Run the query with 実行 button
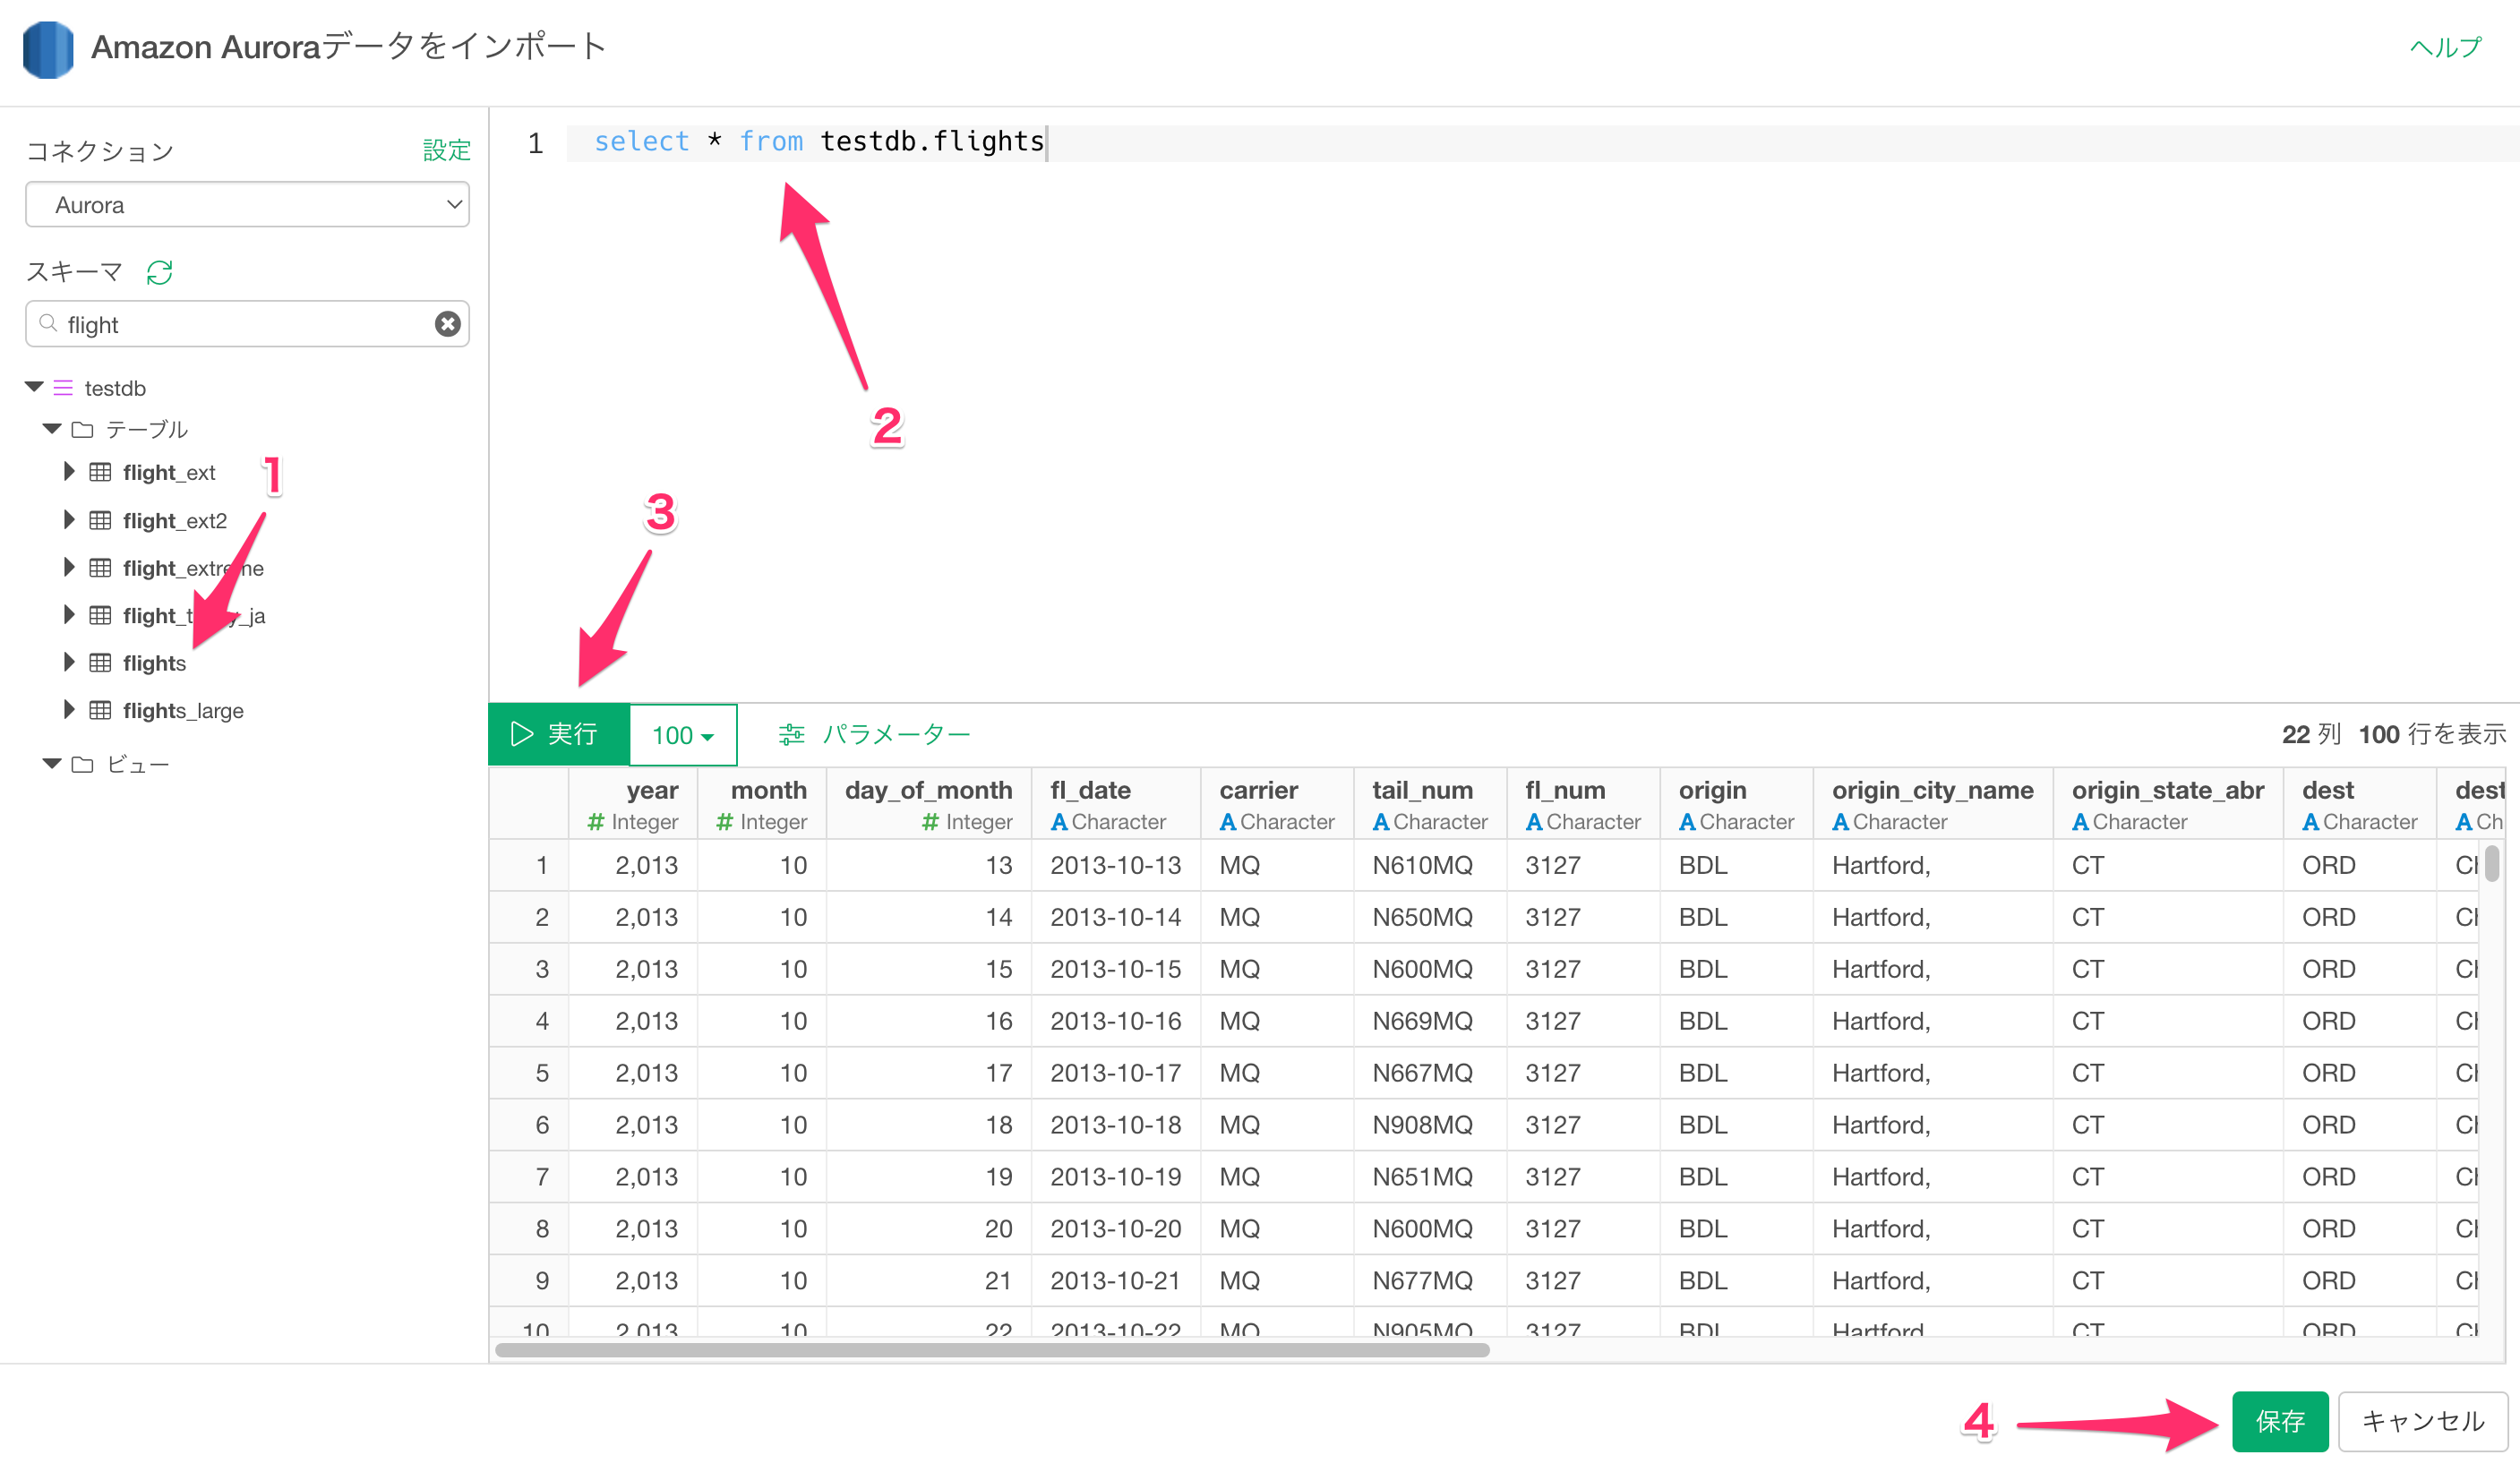This screenshot has width=2520, height=1472. pyautogui.click(x=558, y=735)
